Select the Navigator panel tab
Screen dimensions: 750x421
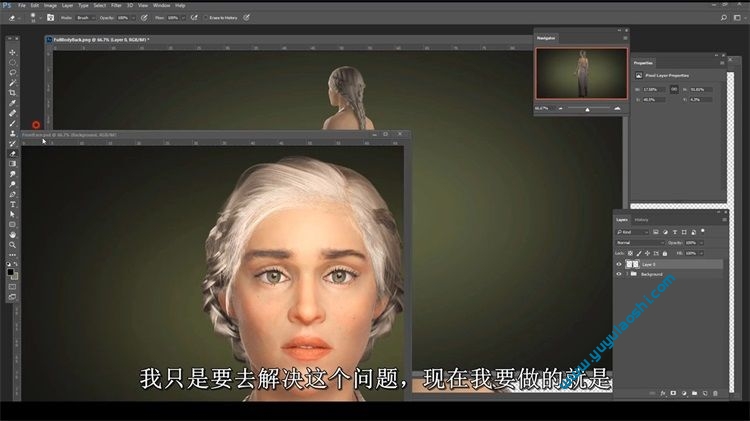pos(546,38)
